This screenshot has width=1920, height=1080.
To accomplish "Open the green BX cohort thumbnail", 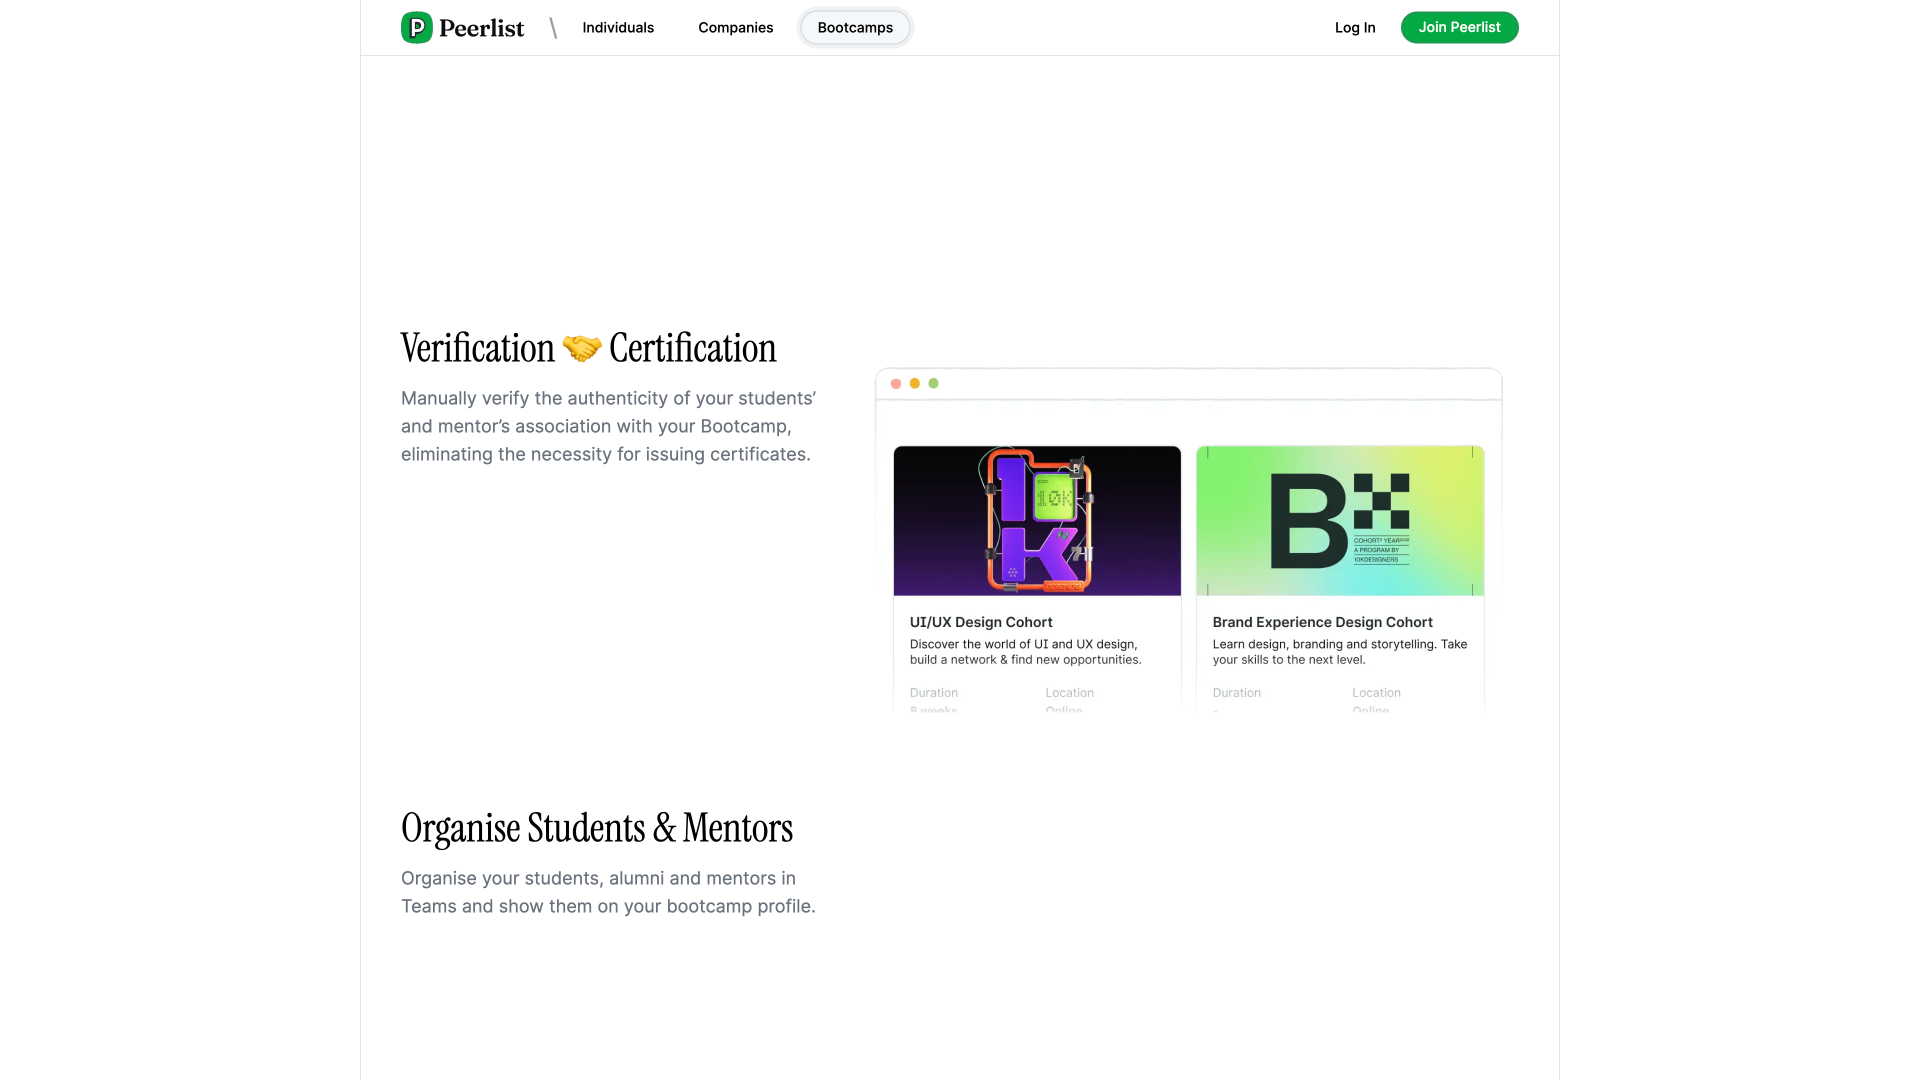I will [x=1340, y=521].
